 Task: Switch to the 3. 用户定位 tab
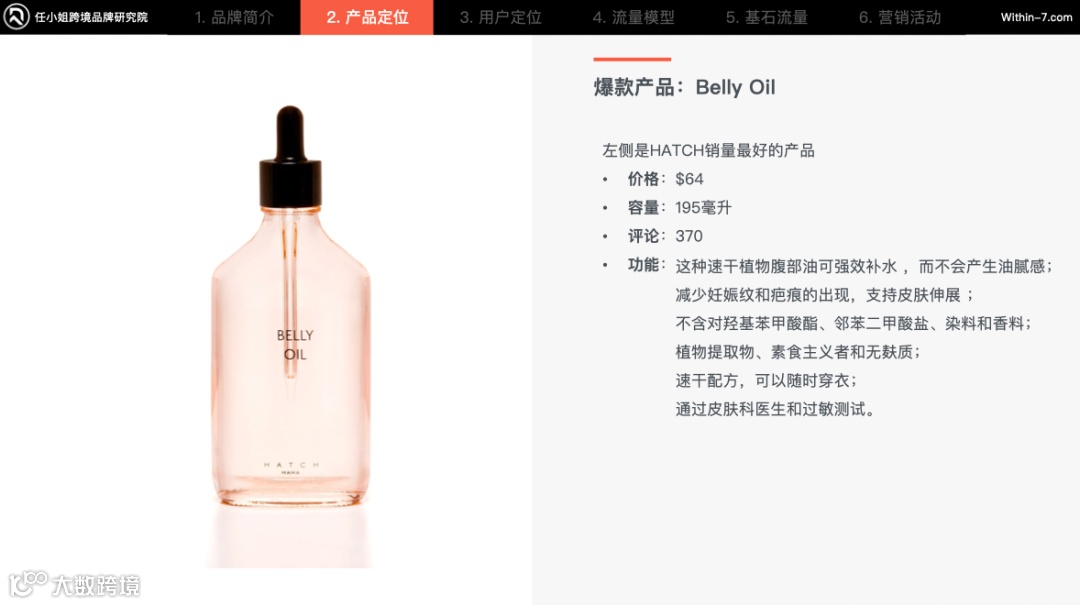pos(501,17)
